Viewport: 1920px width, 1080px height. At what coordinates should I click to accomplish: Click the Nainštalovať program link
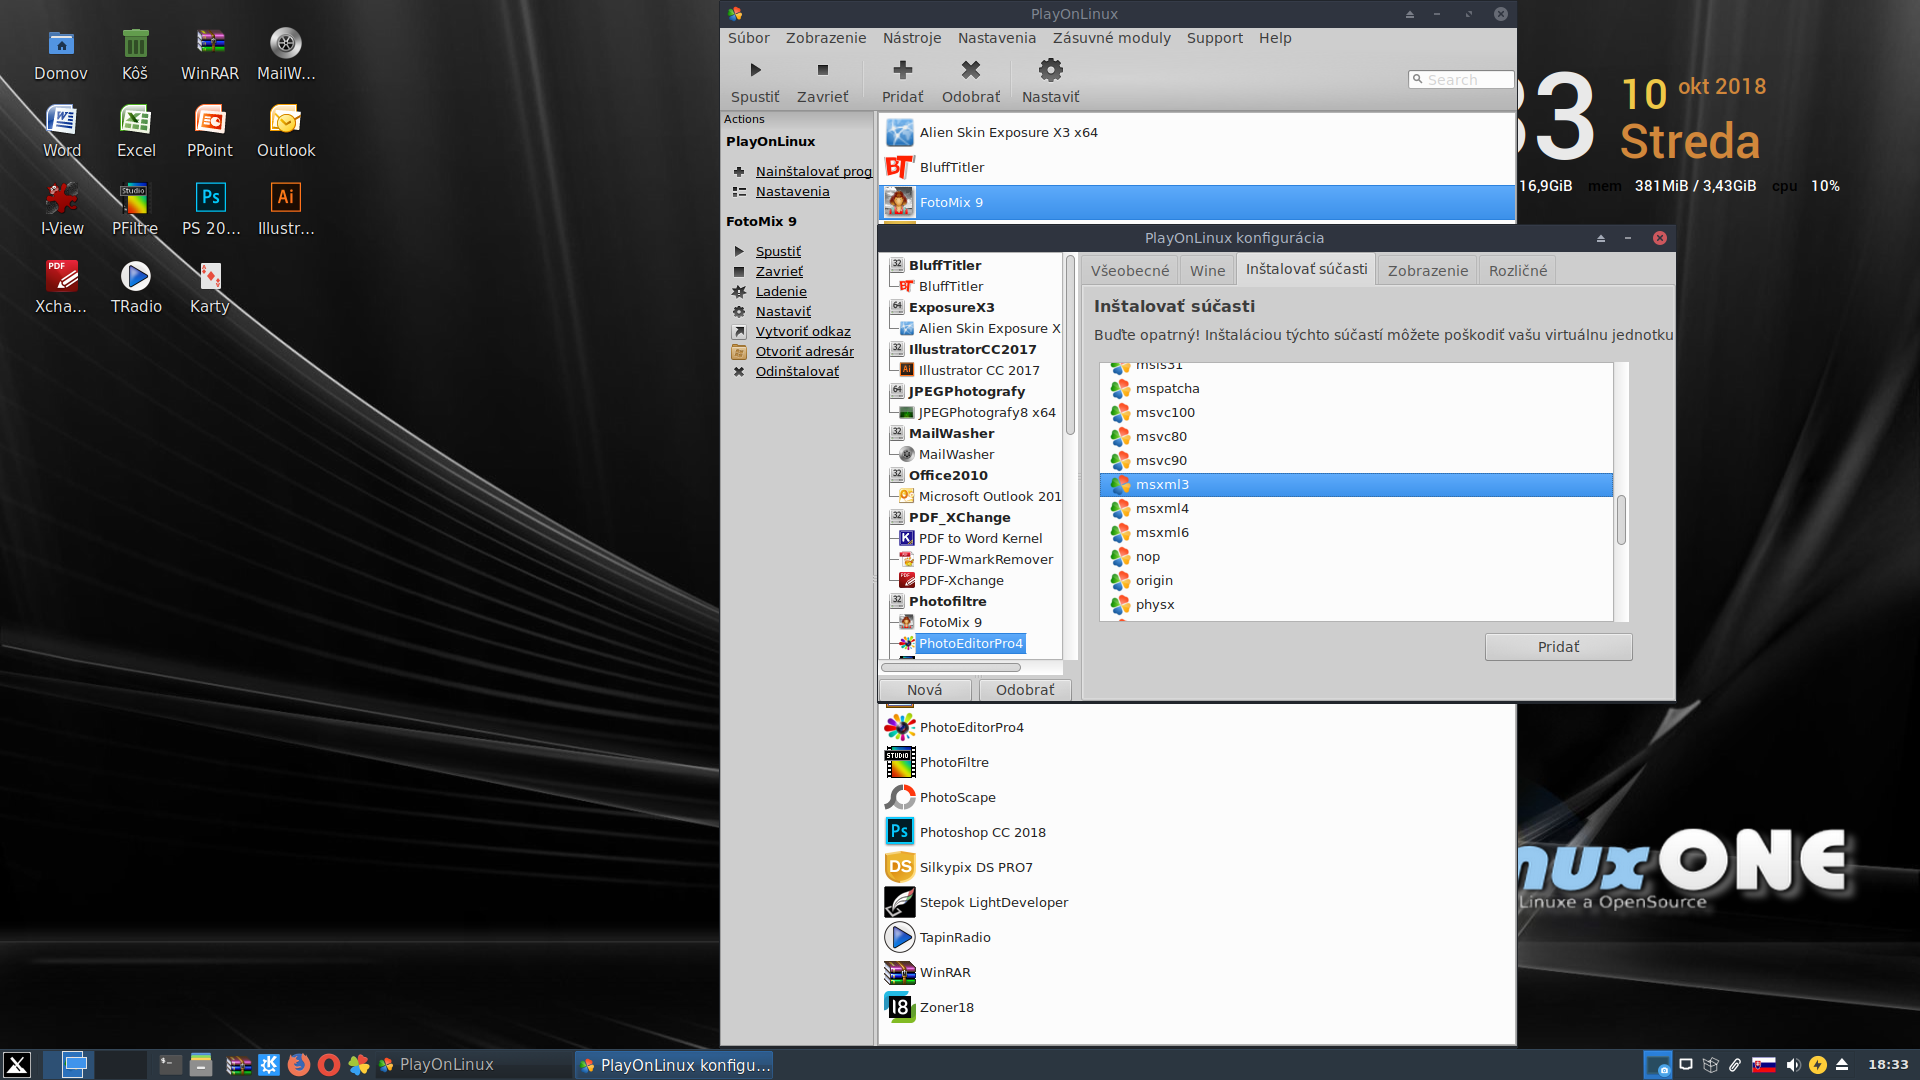[813, 172]
